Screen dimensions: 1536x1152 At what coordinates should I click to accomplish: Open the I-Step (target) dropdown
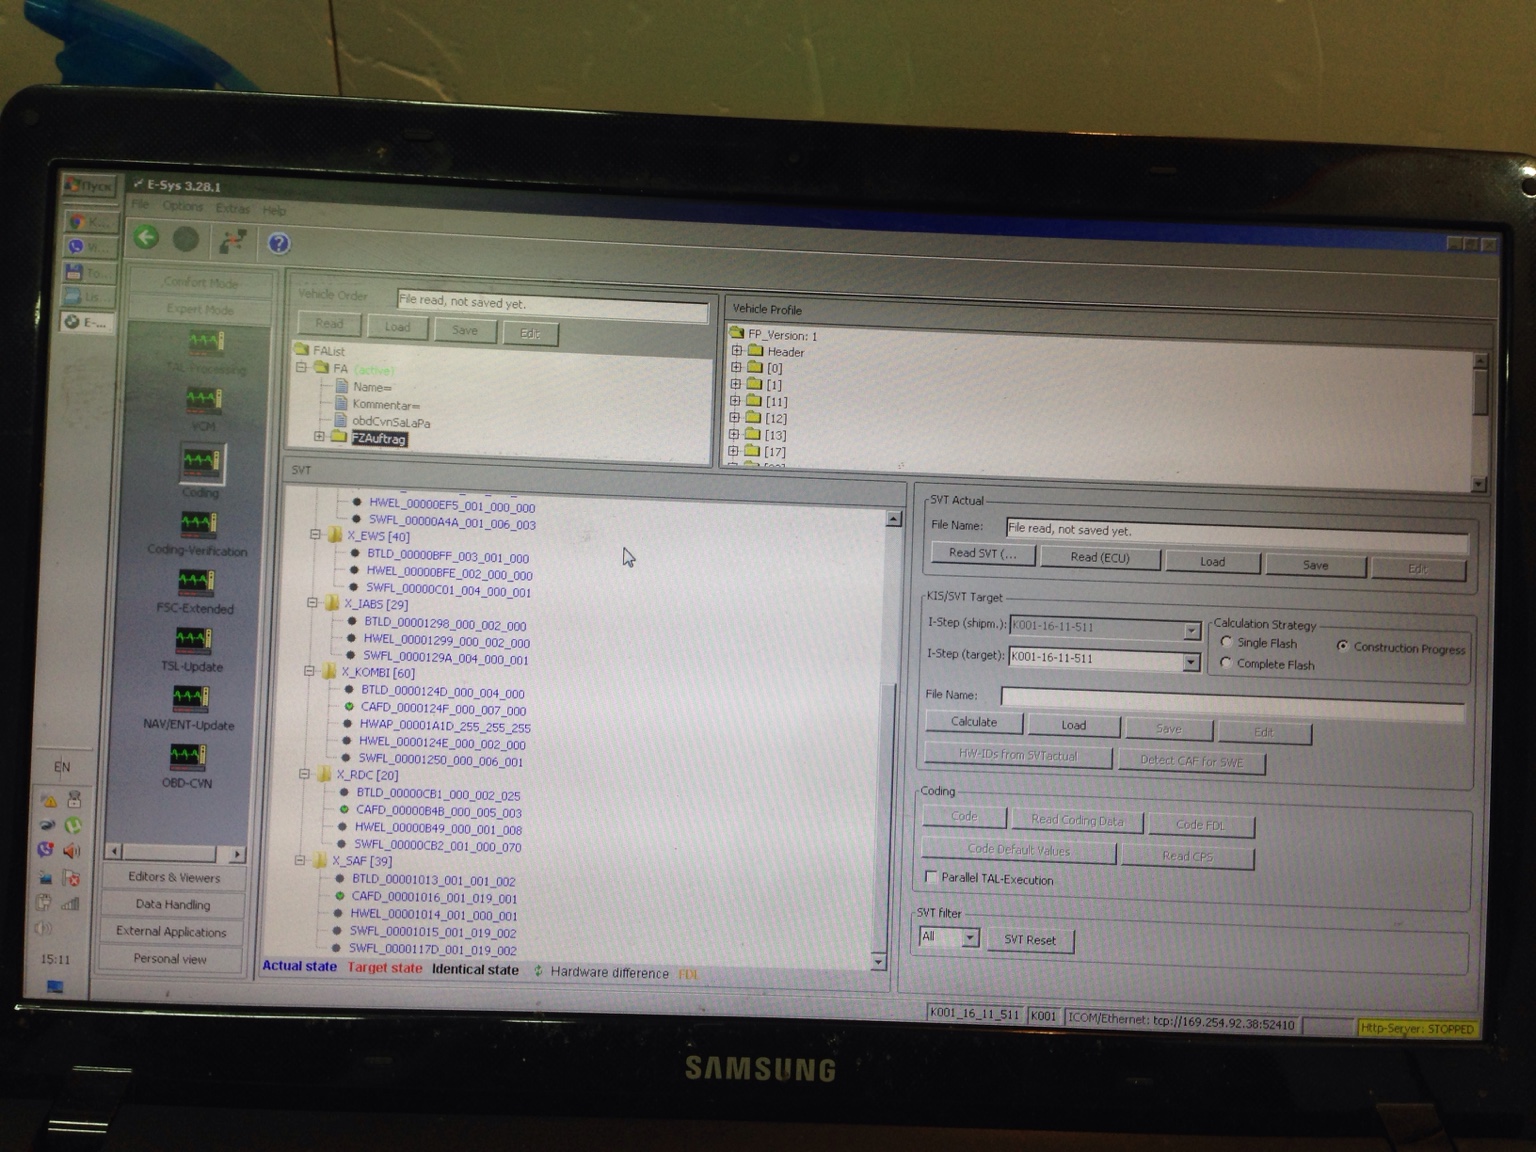point(1190,661)
